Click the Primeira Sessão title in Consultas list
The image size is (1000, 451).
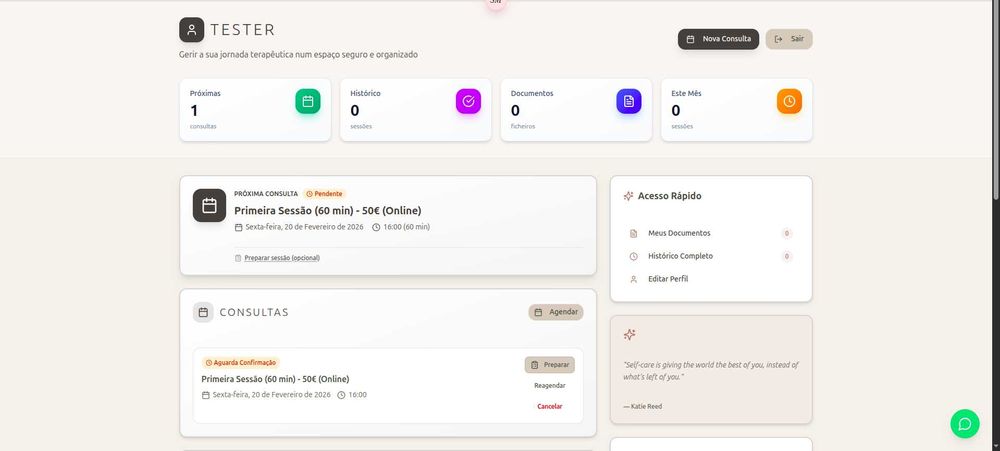click(x=276, y=379)
